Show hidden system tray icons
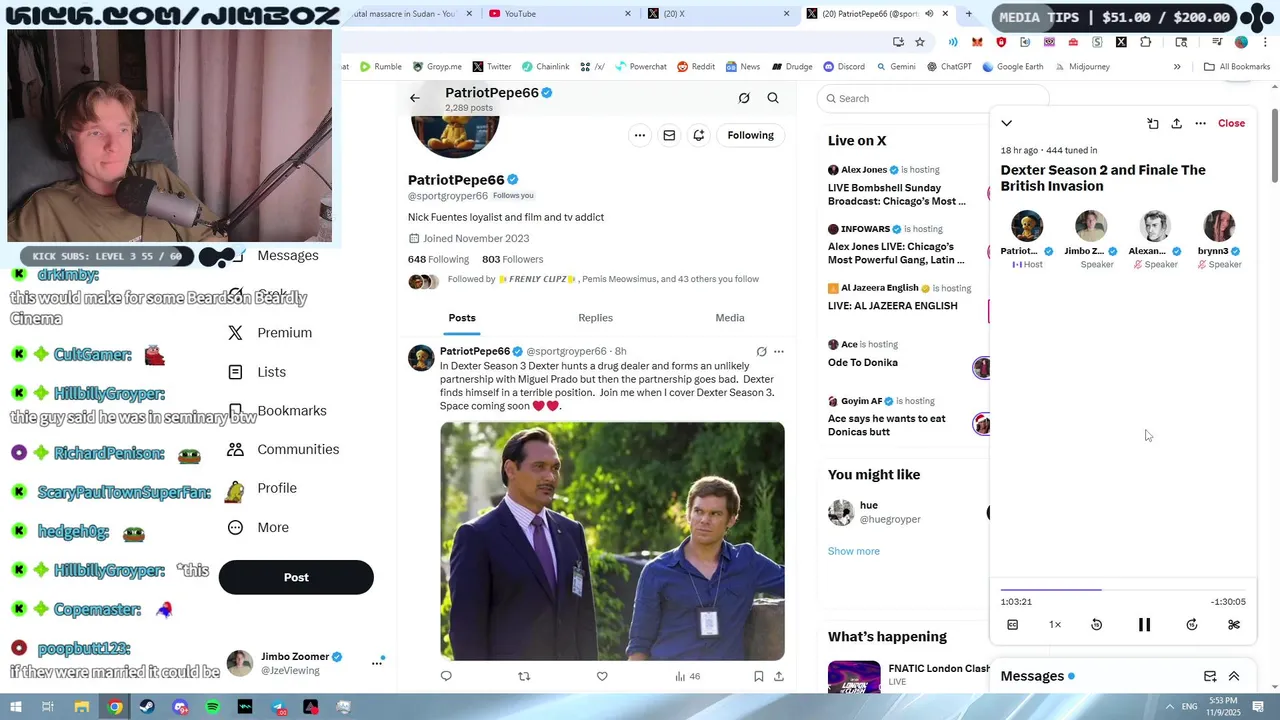 point(1170,707)
